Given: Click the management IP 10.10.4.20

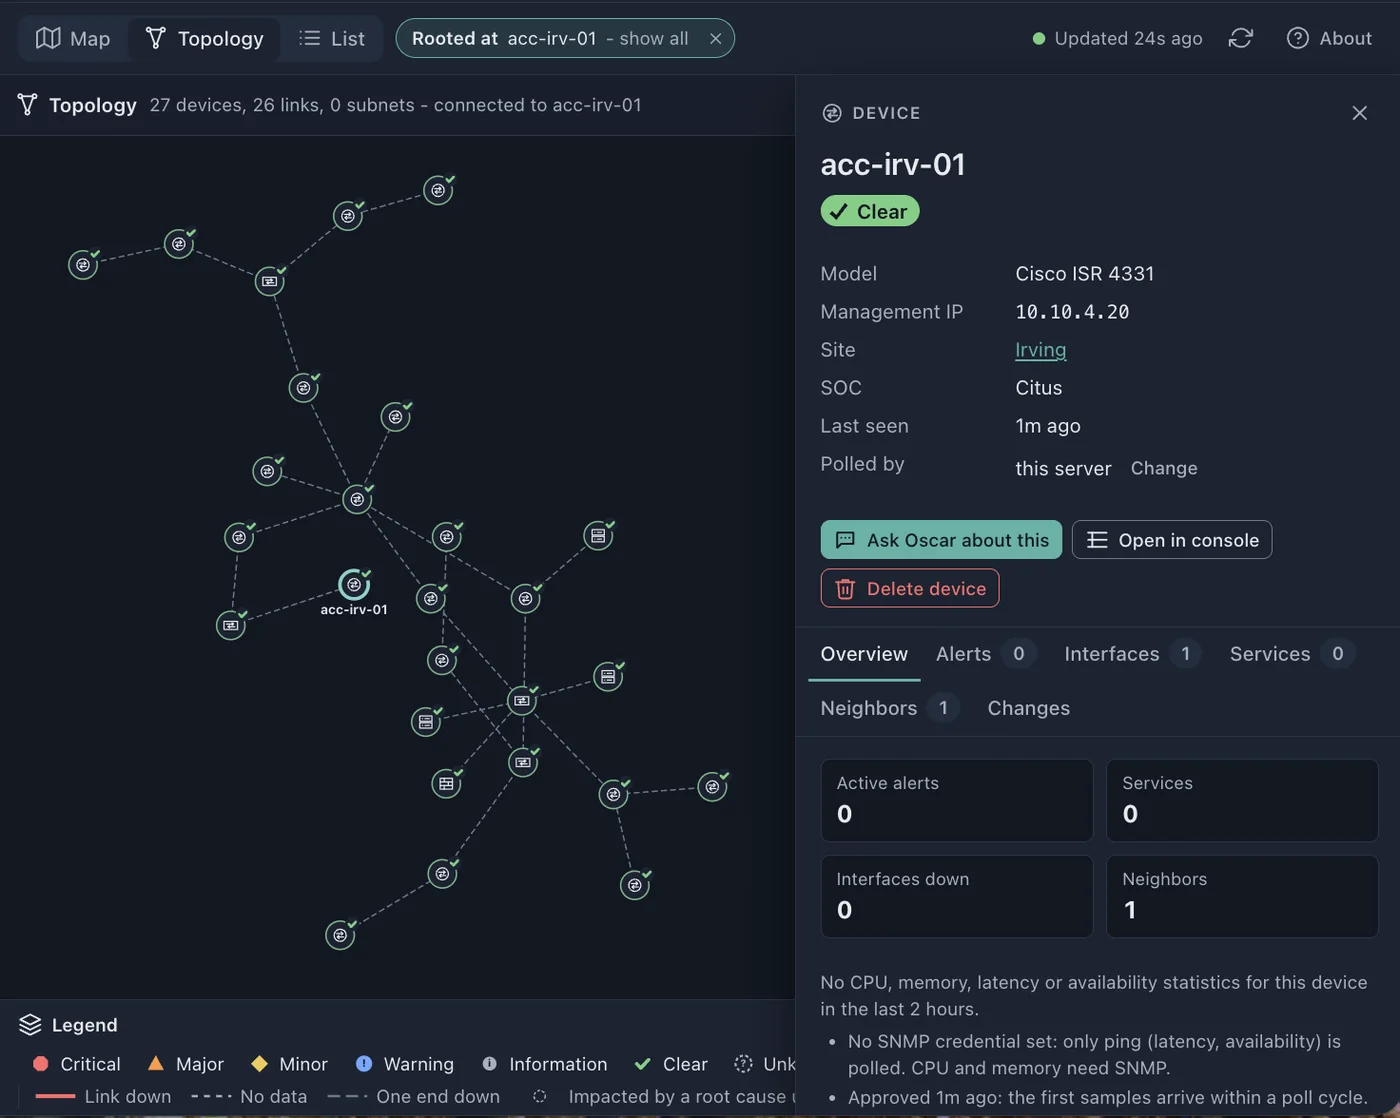Looking at the screenshot, I should (x=1072, y=312).
